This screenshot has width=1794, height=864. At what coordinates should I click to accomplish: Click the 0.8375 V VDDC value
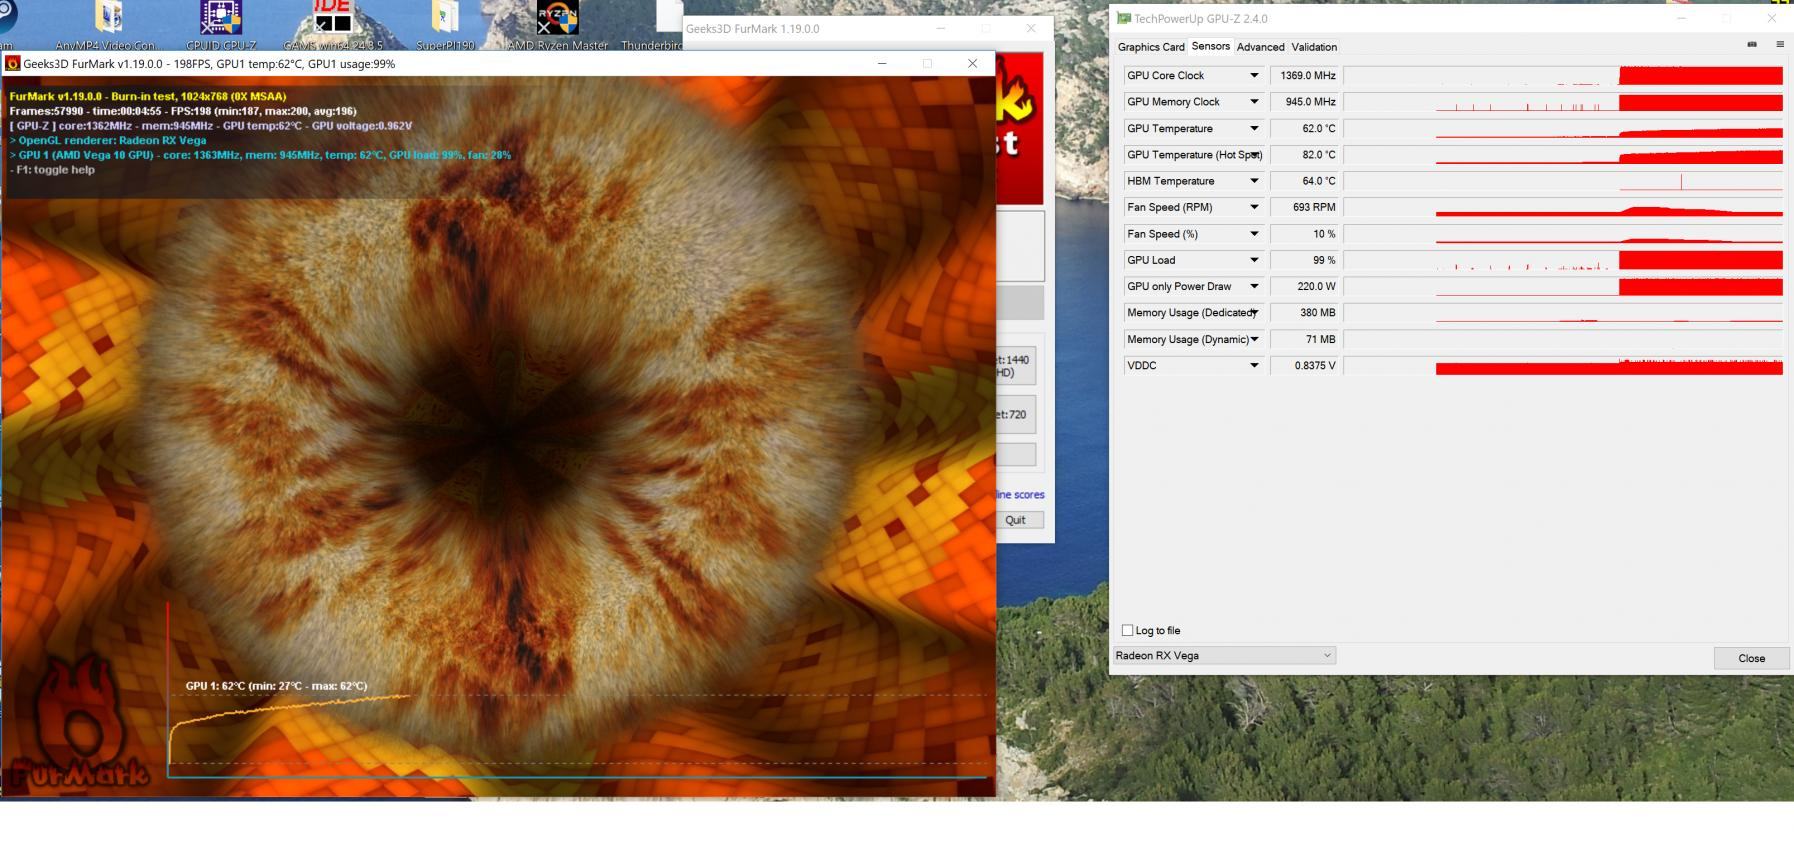point(1305,365)
